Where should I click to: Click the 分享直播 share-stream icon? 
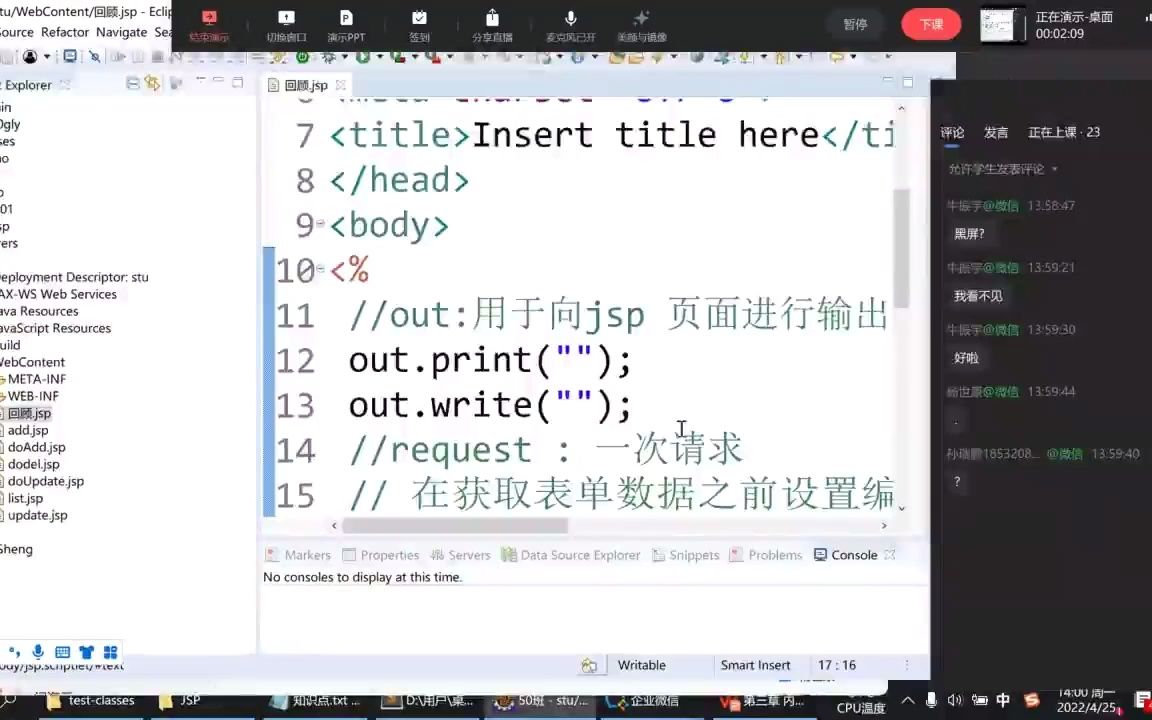[492, 24]
